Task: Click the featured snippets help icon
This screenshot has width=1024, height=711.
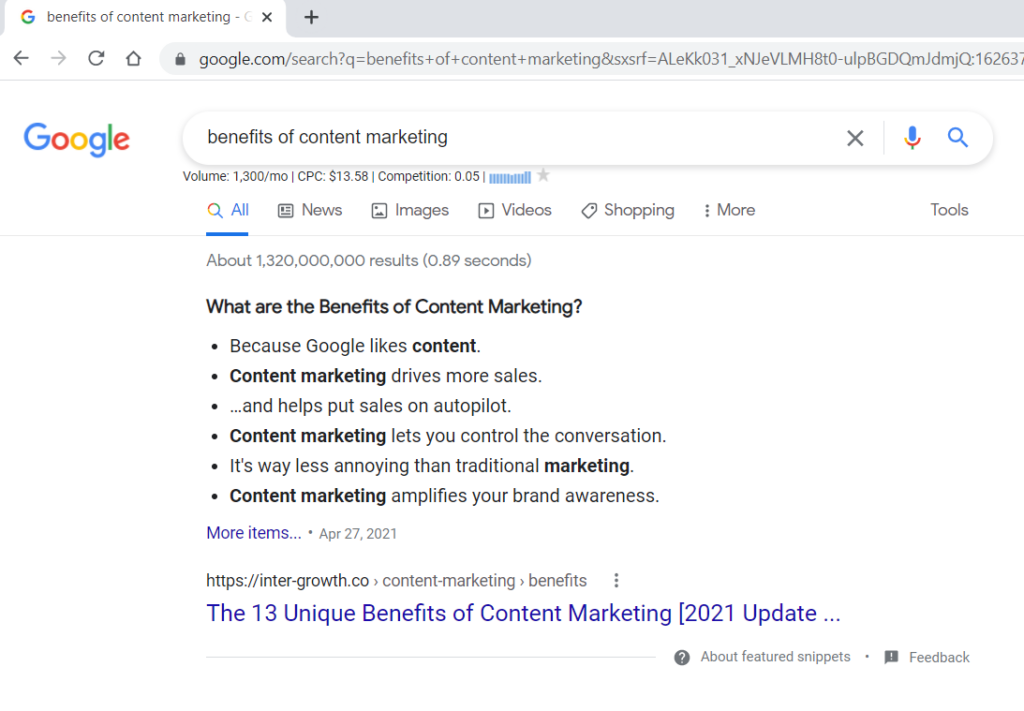Action: pyautogui.click(x=682, y=657)
